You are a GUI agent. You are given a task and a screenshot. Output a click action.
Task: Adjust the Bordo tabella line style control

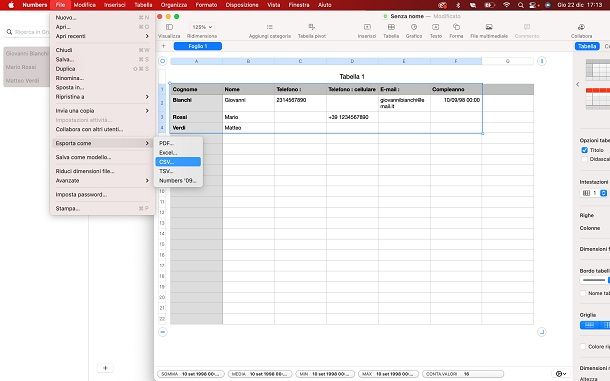point(595,280)
